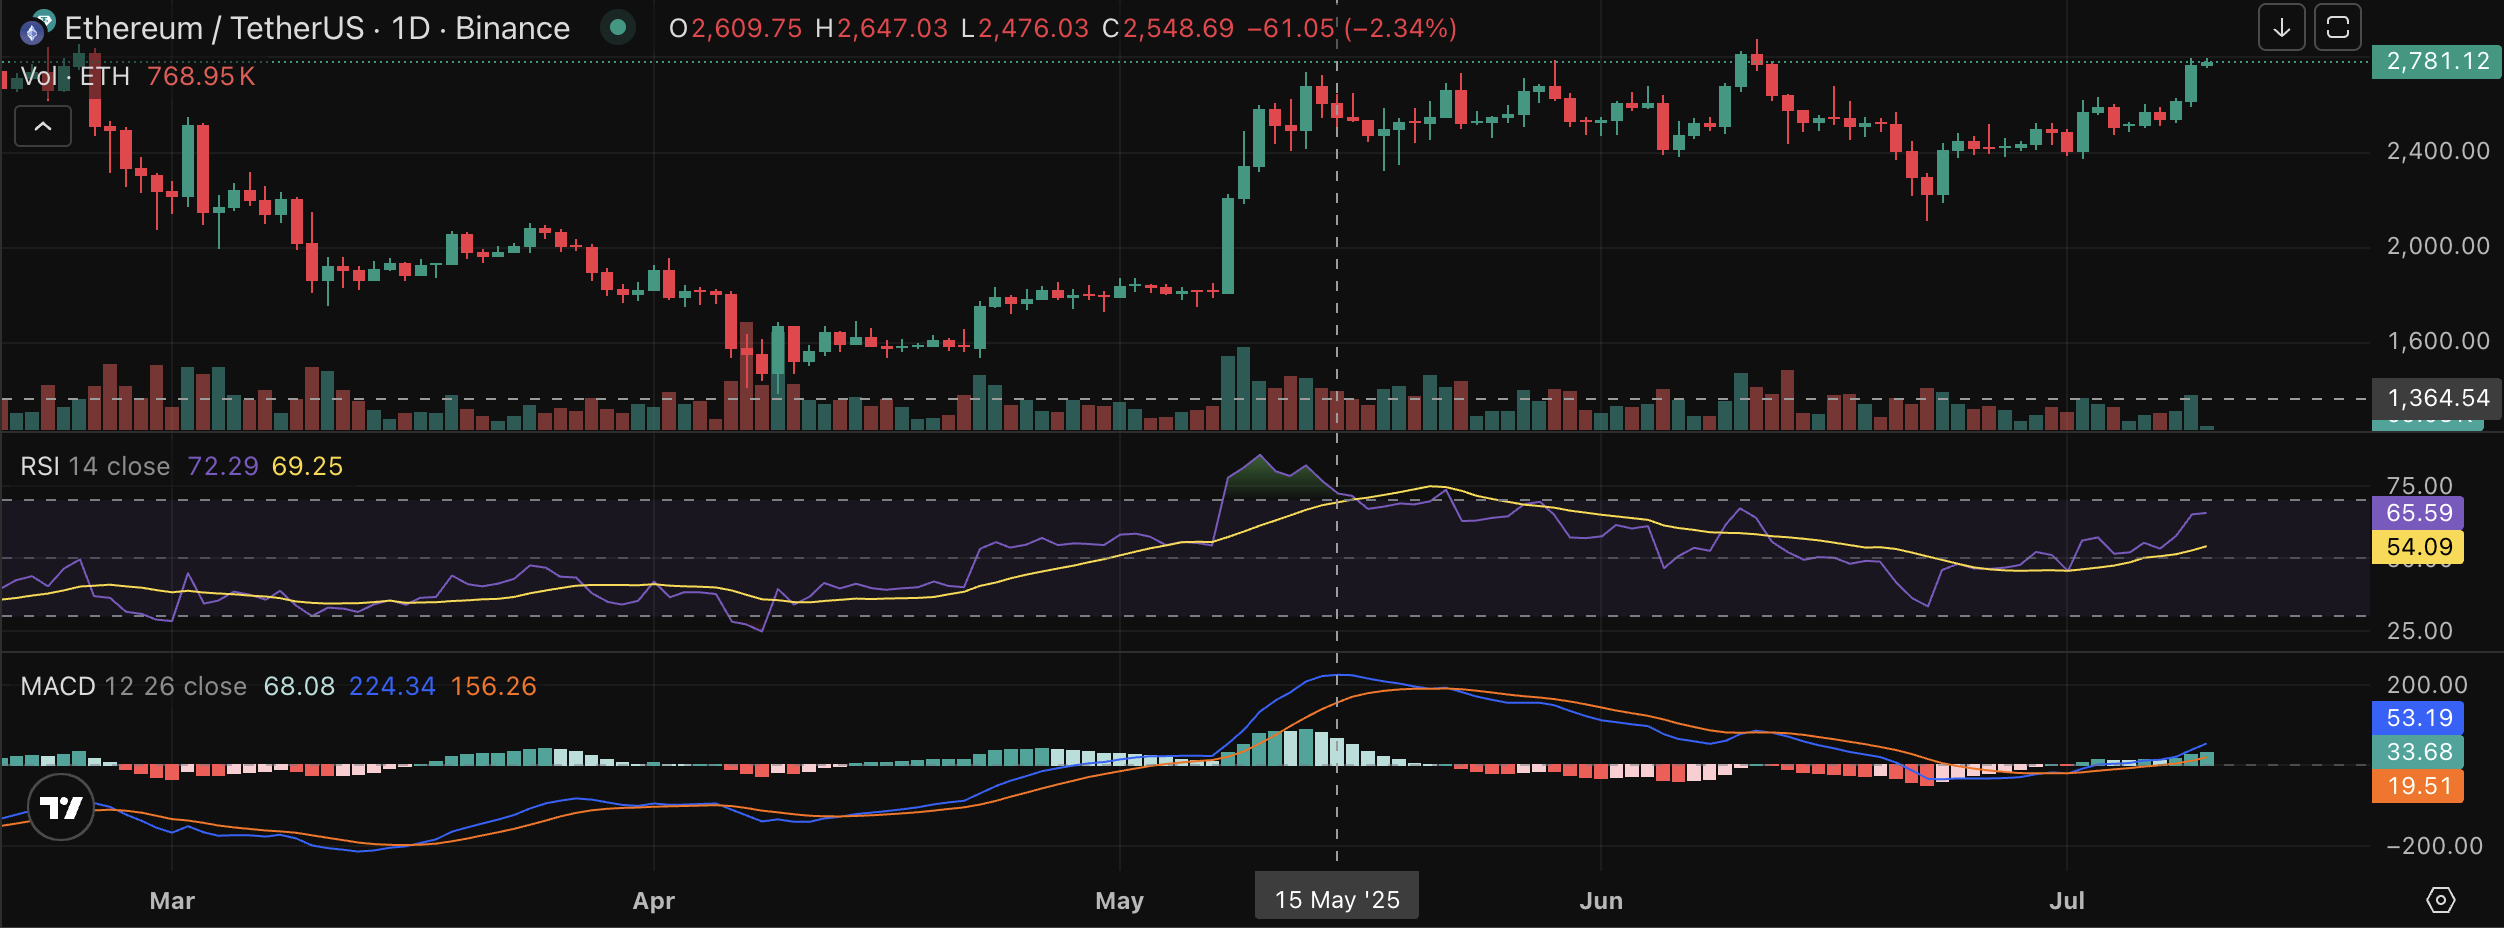The image size is (2504, 928).
Task: Click the change value −61.05 (−2.34%)
Action: click(x=1352, y=28)
